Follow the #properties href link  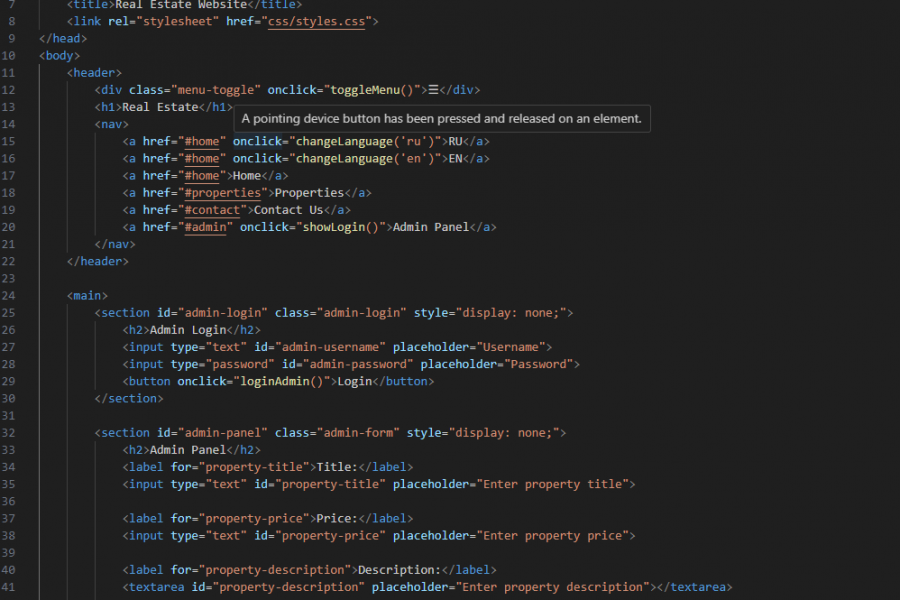223,193
